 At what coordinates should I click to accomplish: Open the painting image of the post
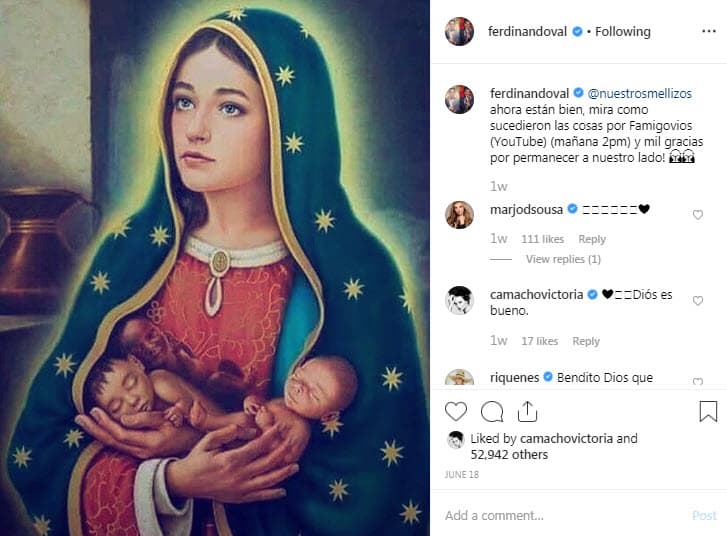coord(215,268)
